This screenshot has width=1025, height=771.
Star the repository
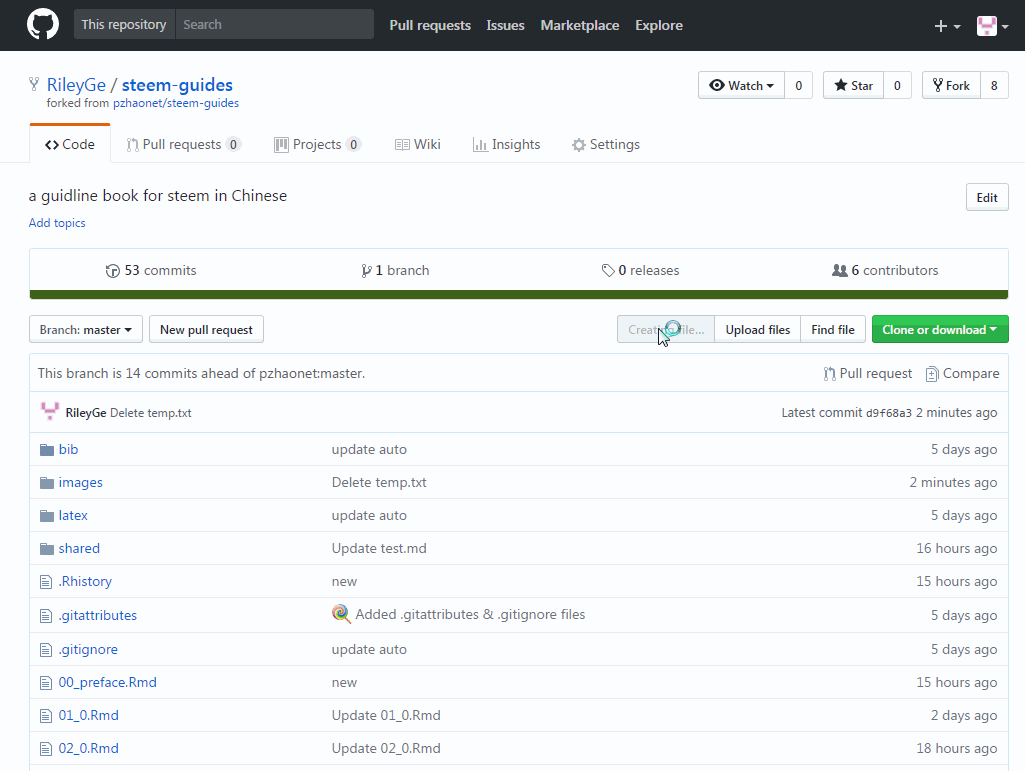pyautogui.click(x=853, y=86)
